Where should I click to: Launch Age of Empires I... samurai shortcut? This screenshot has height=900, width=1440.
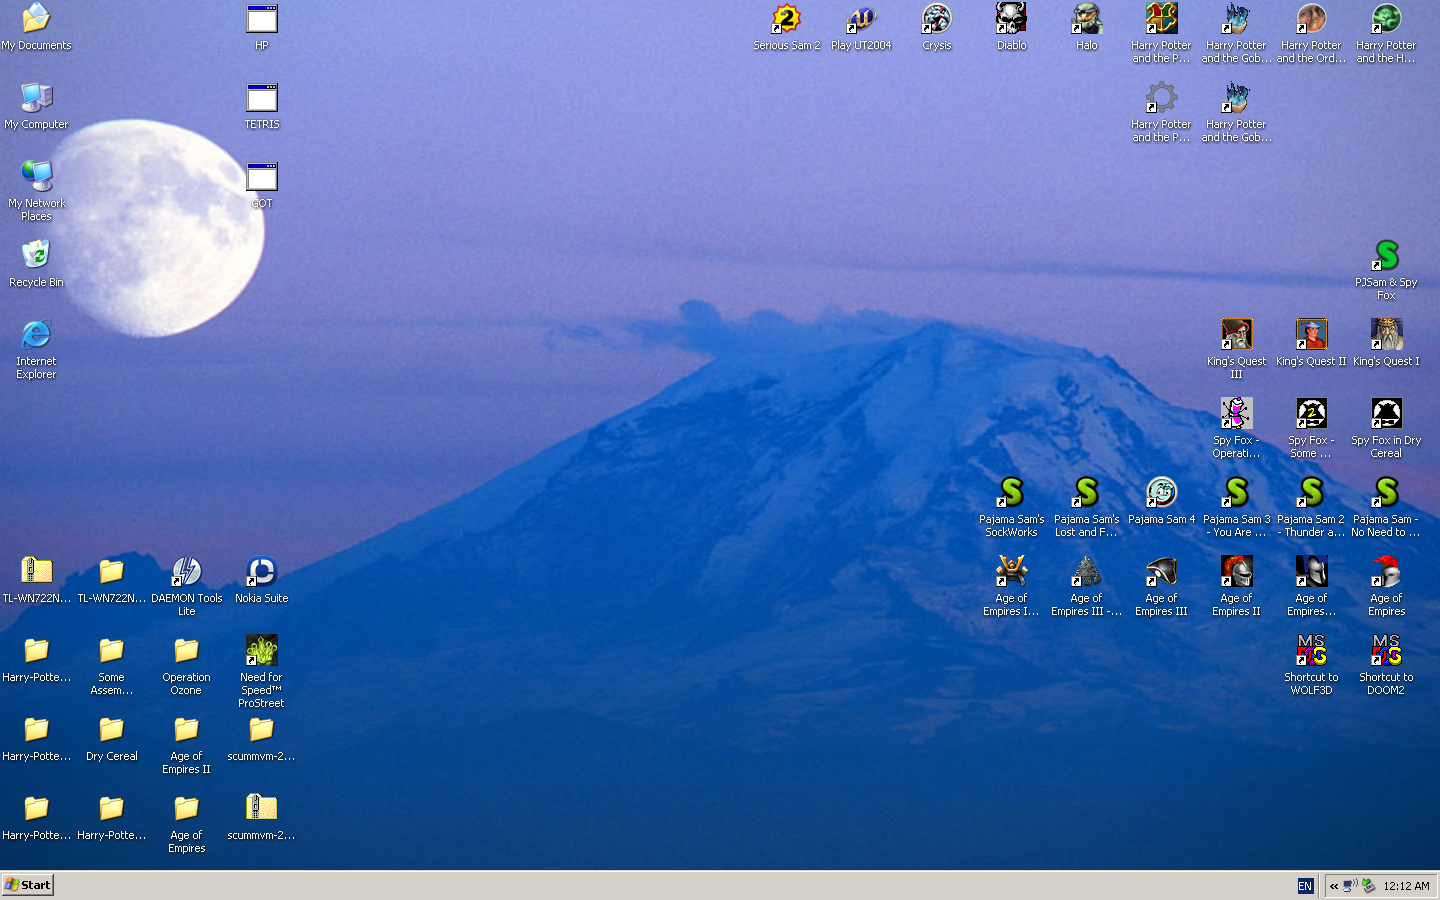[1011, 585]
